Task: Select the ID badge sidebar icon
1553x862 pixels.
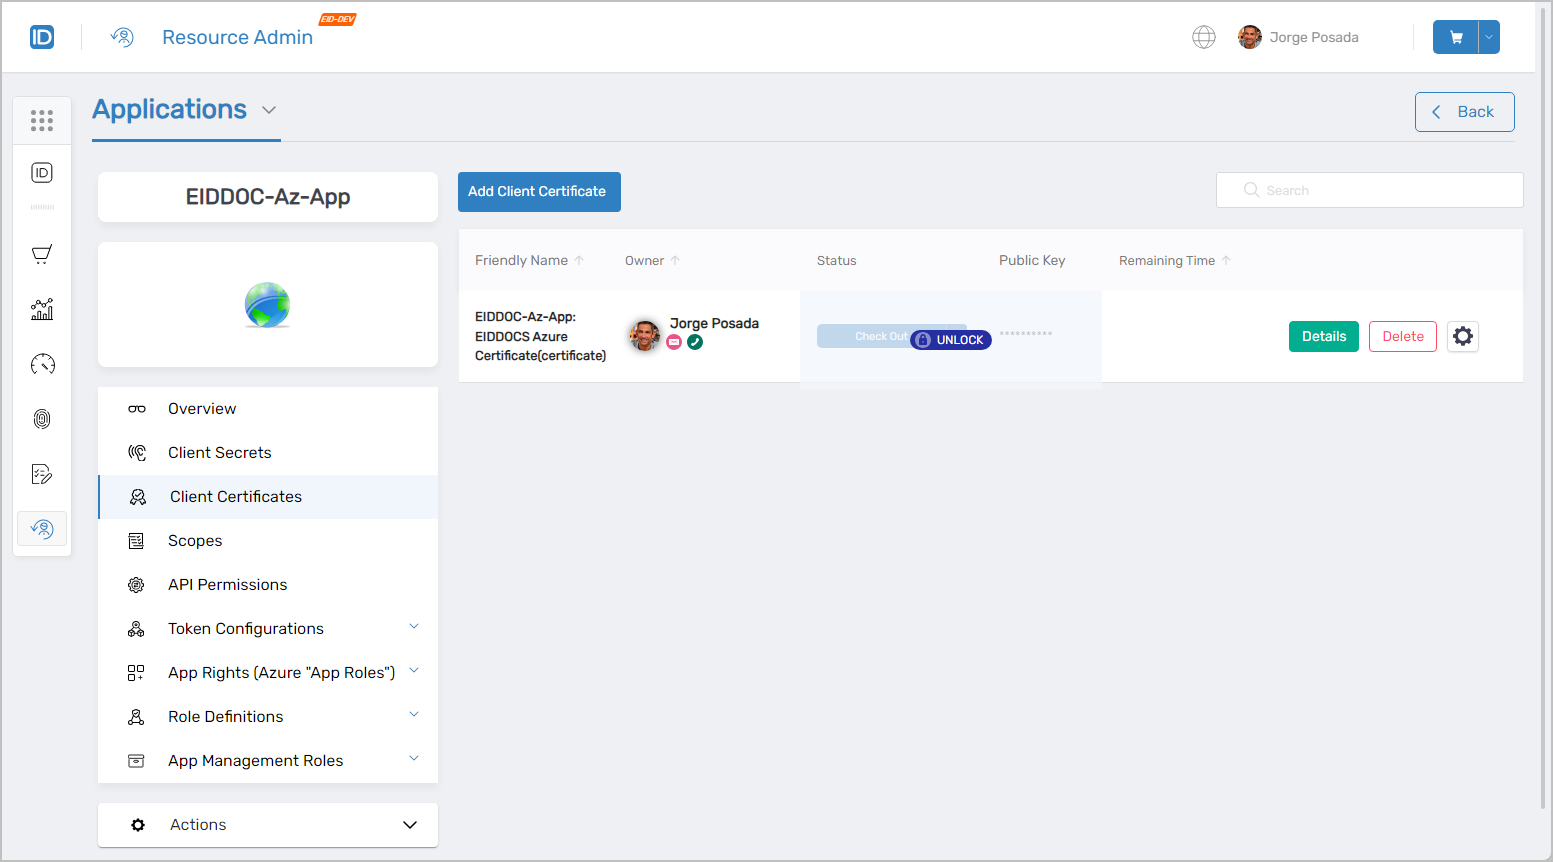Action: tap(41, 171)
